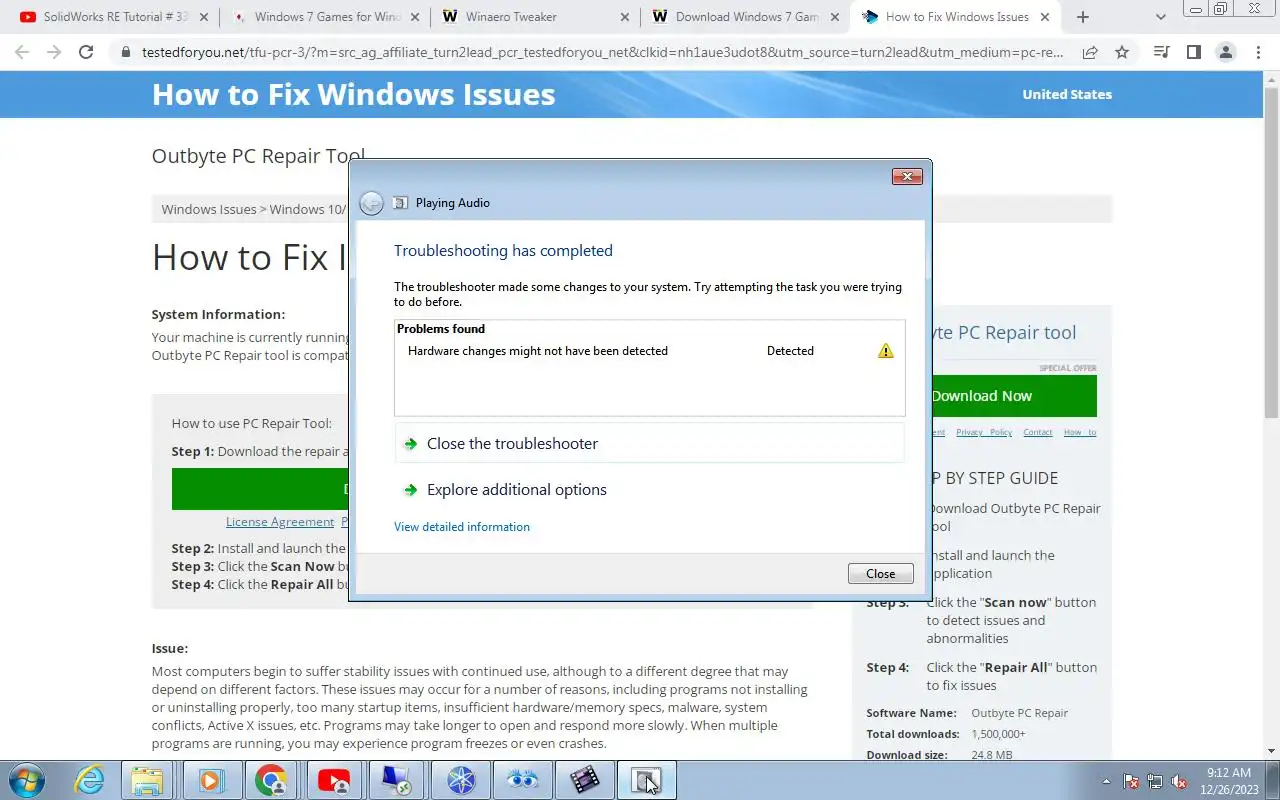Launch Internet Explorer from the taskbar

click(x=90, y=780)
